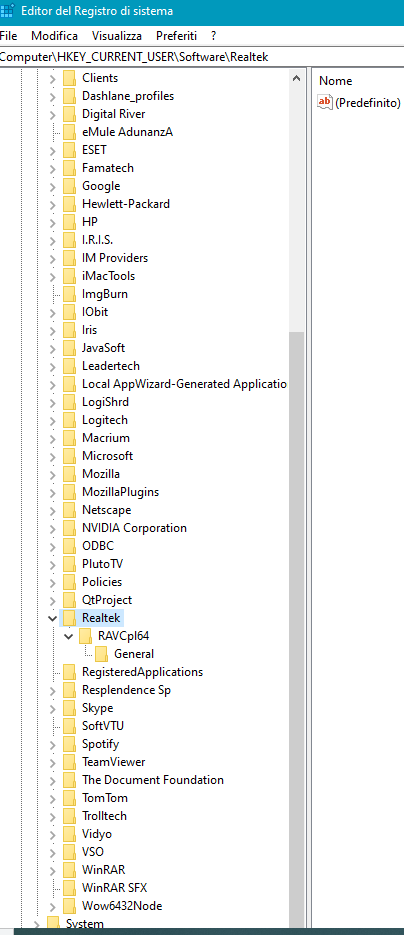Expand the Microsoft key

click(52, 456)
